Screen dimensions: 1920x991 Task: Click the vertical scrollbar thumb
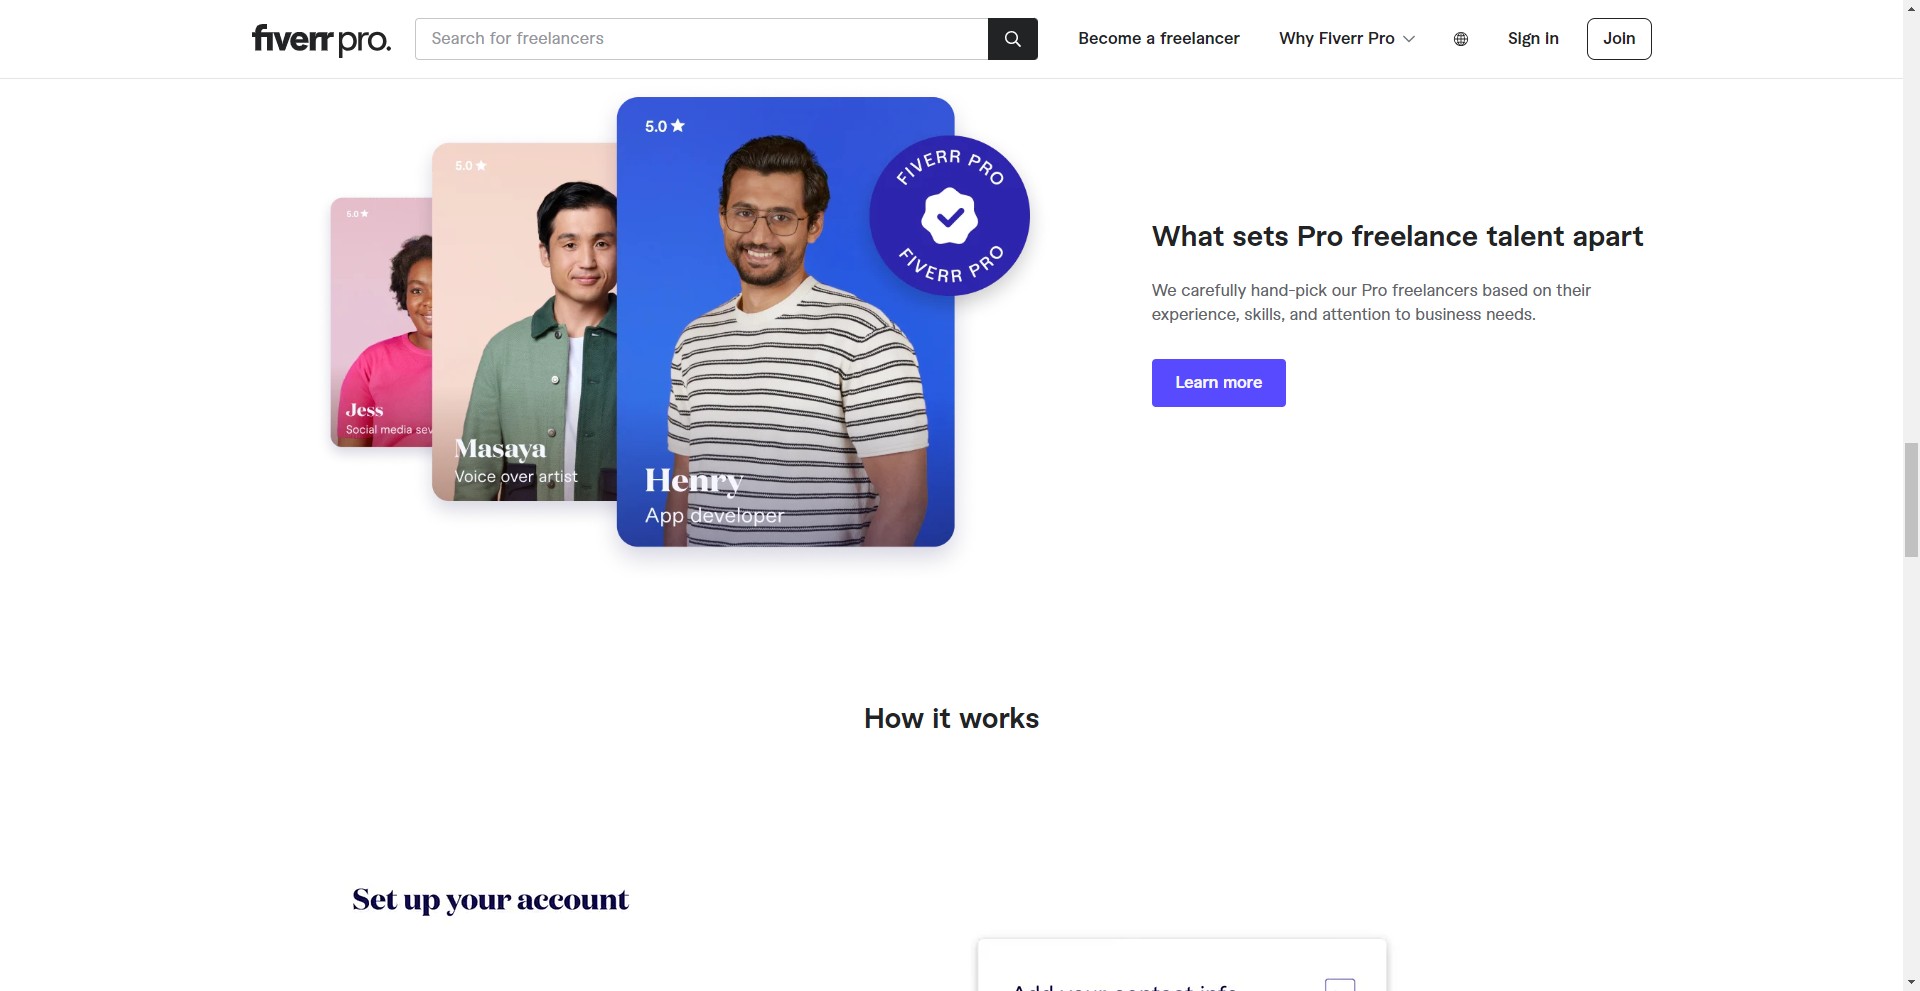tap(1911, 499)
